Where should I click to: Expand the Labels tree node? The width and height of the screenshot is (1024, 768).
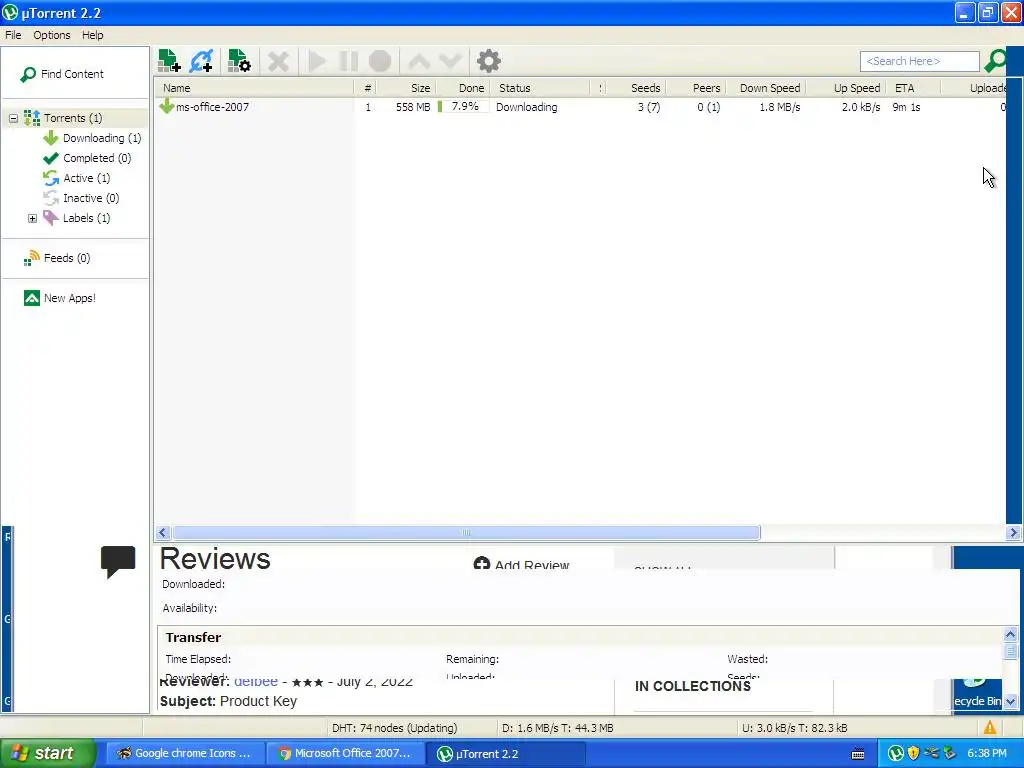32,218
